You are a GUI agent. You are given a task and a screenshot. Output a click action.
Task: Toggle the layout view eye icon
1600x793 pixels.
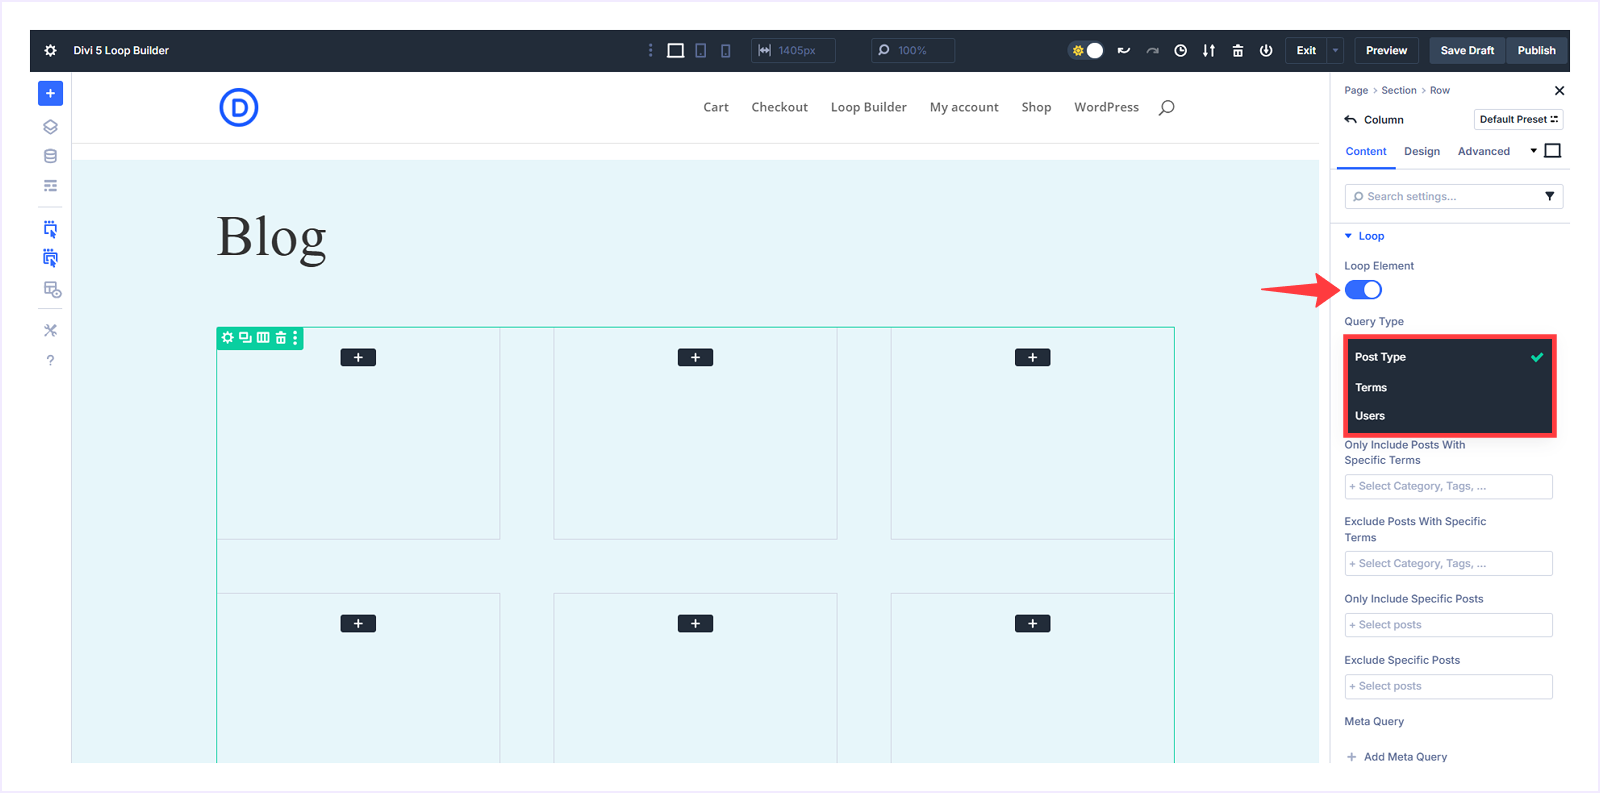tap(52, 289)
